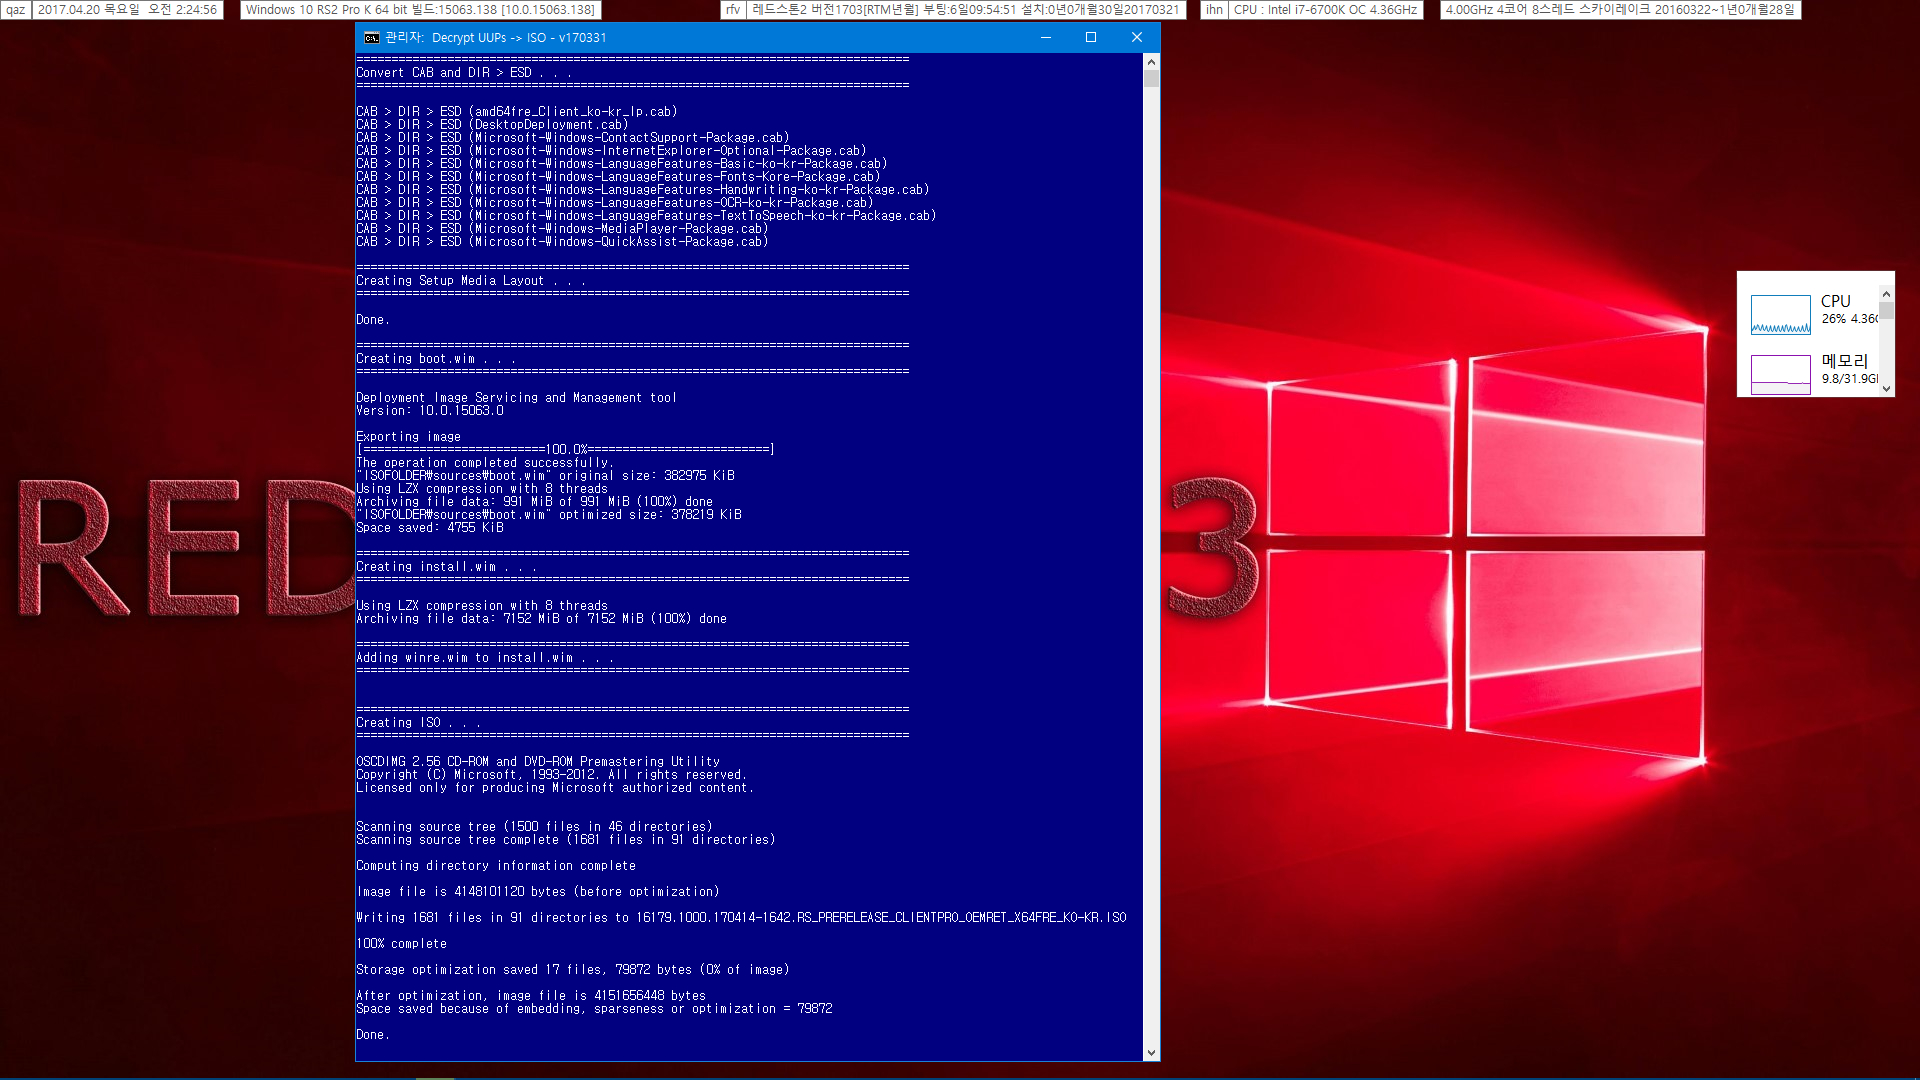The width and height of the screenshot is (1920, 1080).
Task: Click the CPU Intel i7-6700K info text
Action: (1325, 10)
